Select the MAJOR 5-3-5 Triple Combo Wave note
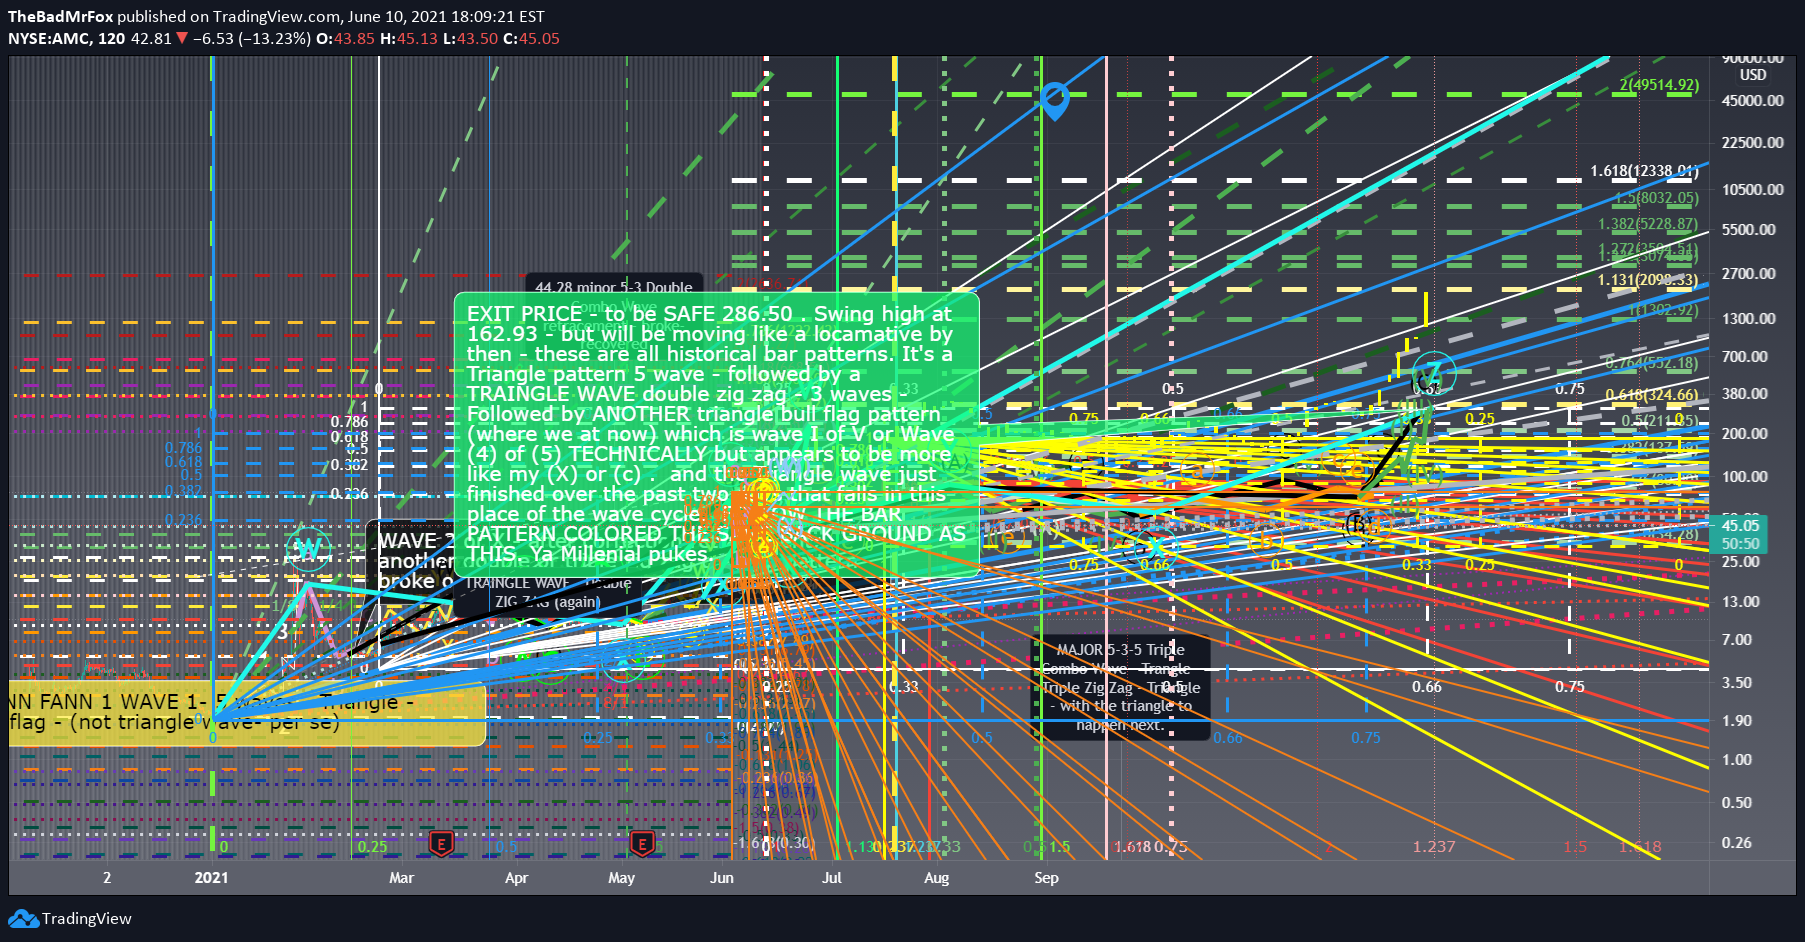The image size is (1805, 942). (1120, 687)
